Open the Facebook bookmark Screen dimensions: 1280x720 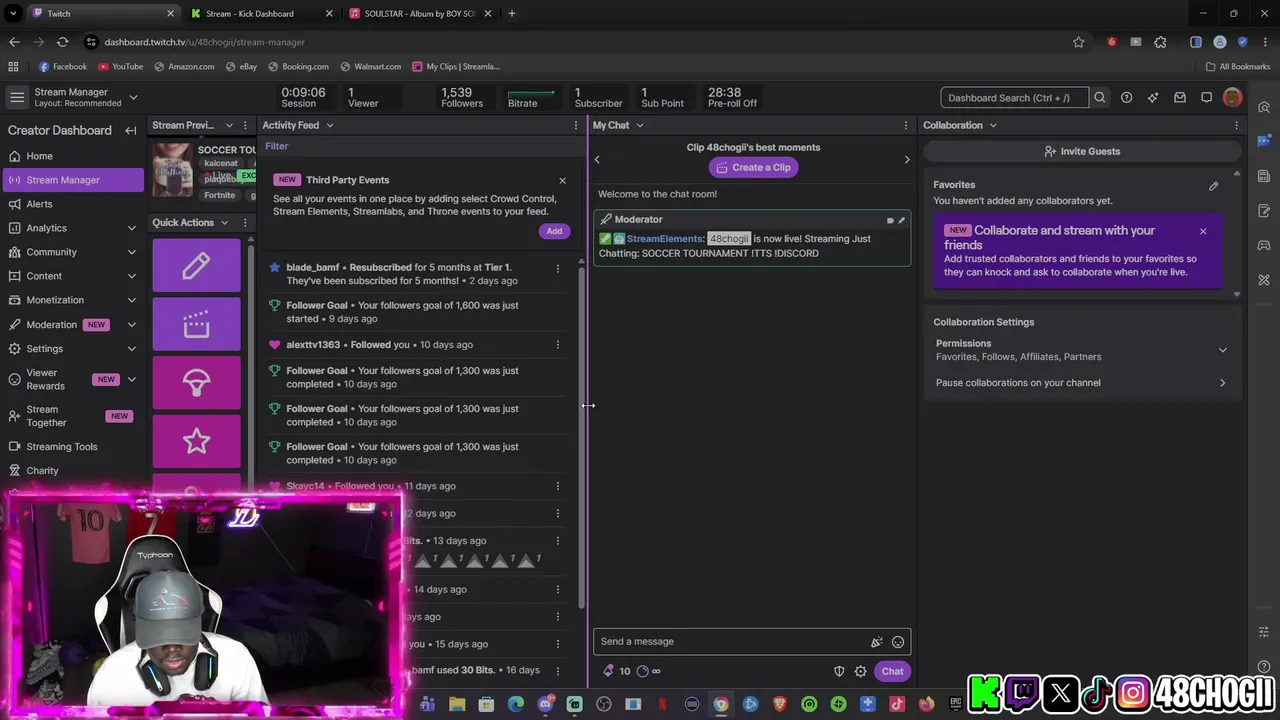pyautogui.click(x=63, y=66)
